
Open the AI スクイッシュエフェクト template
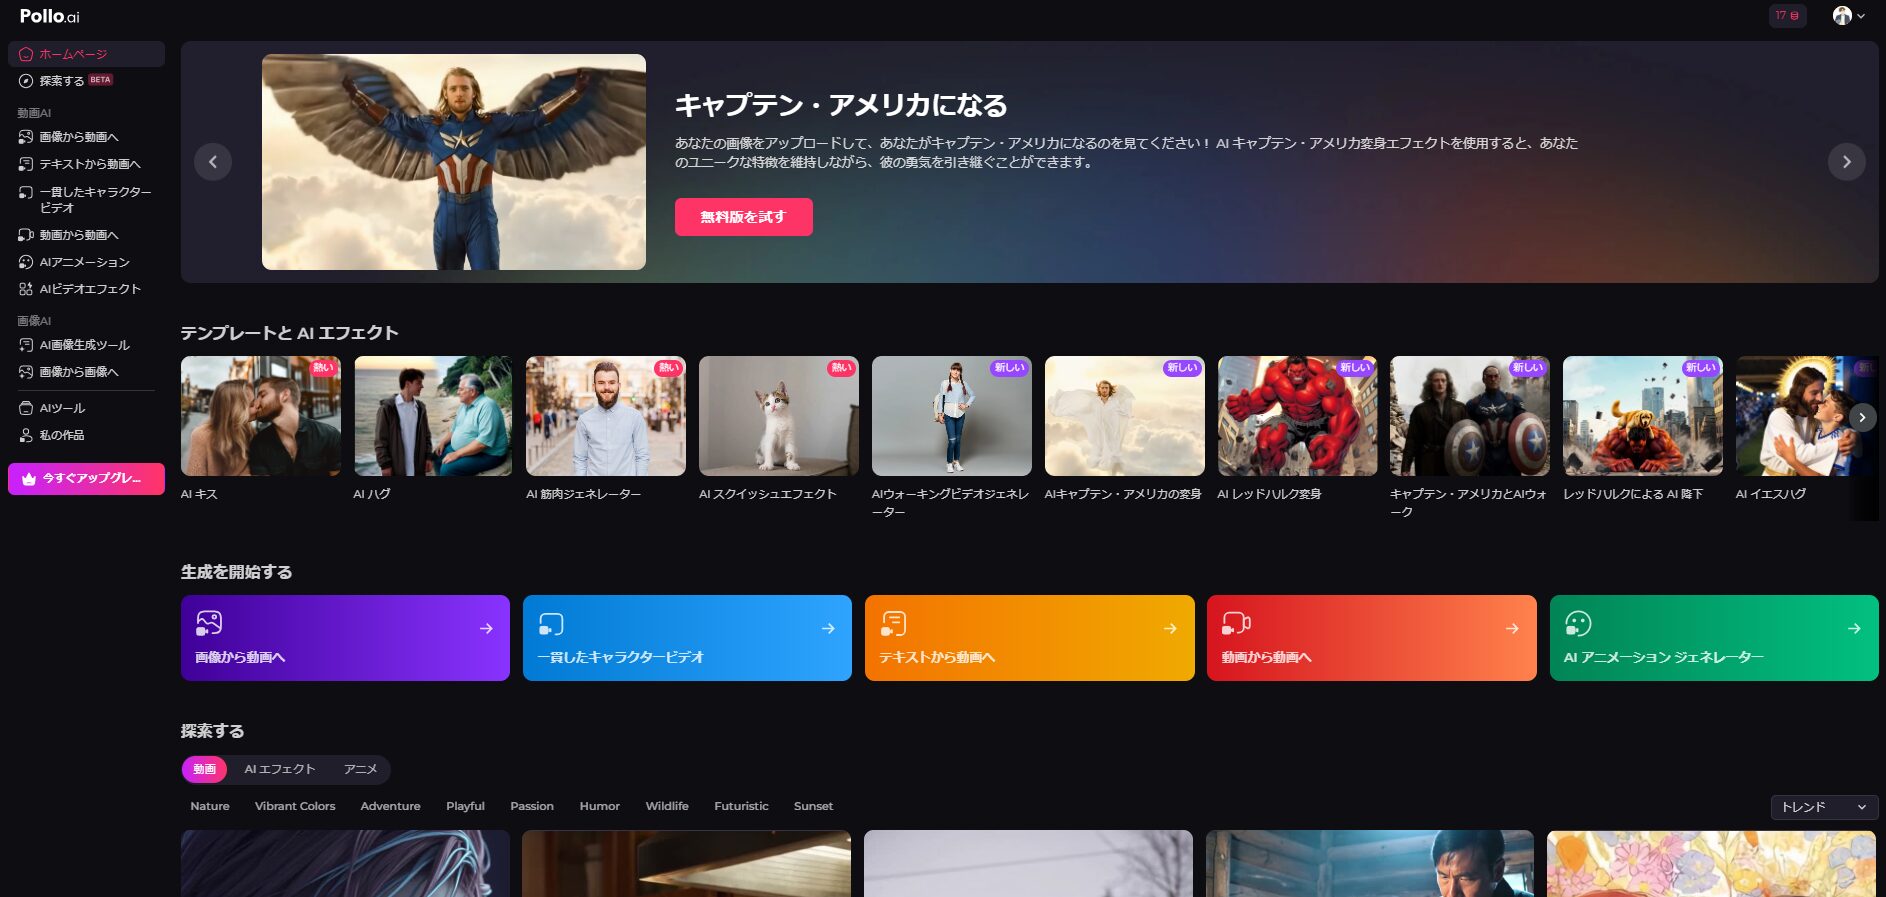pyautogui.click(x=779, y=416)
